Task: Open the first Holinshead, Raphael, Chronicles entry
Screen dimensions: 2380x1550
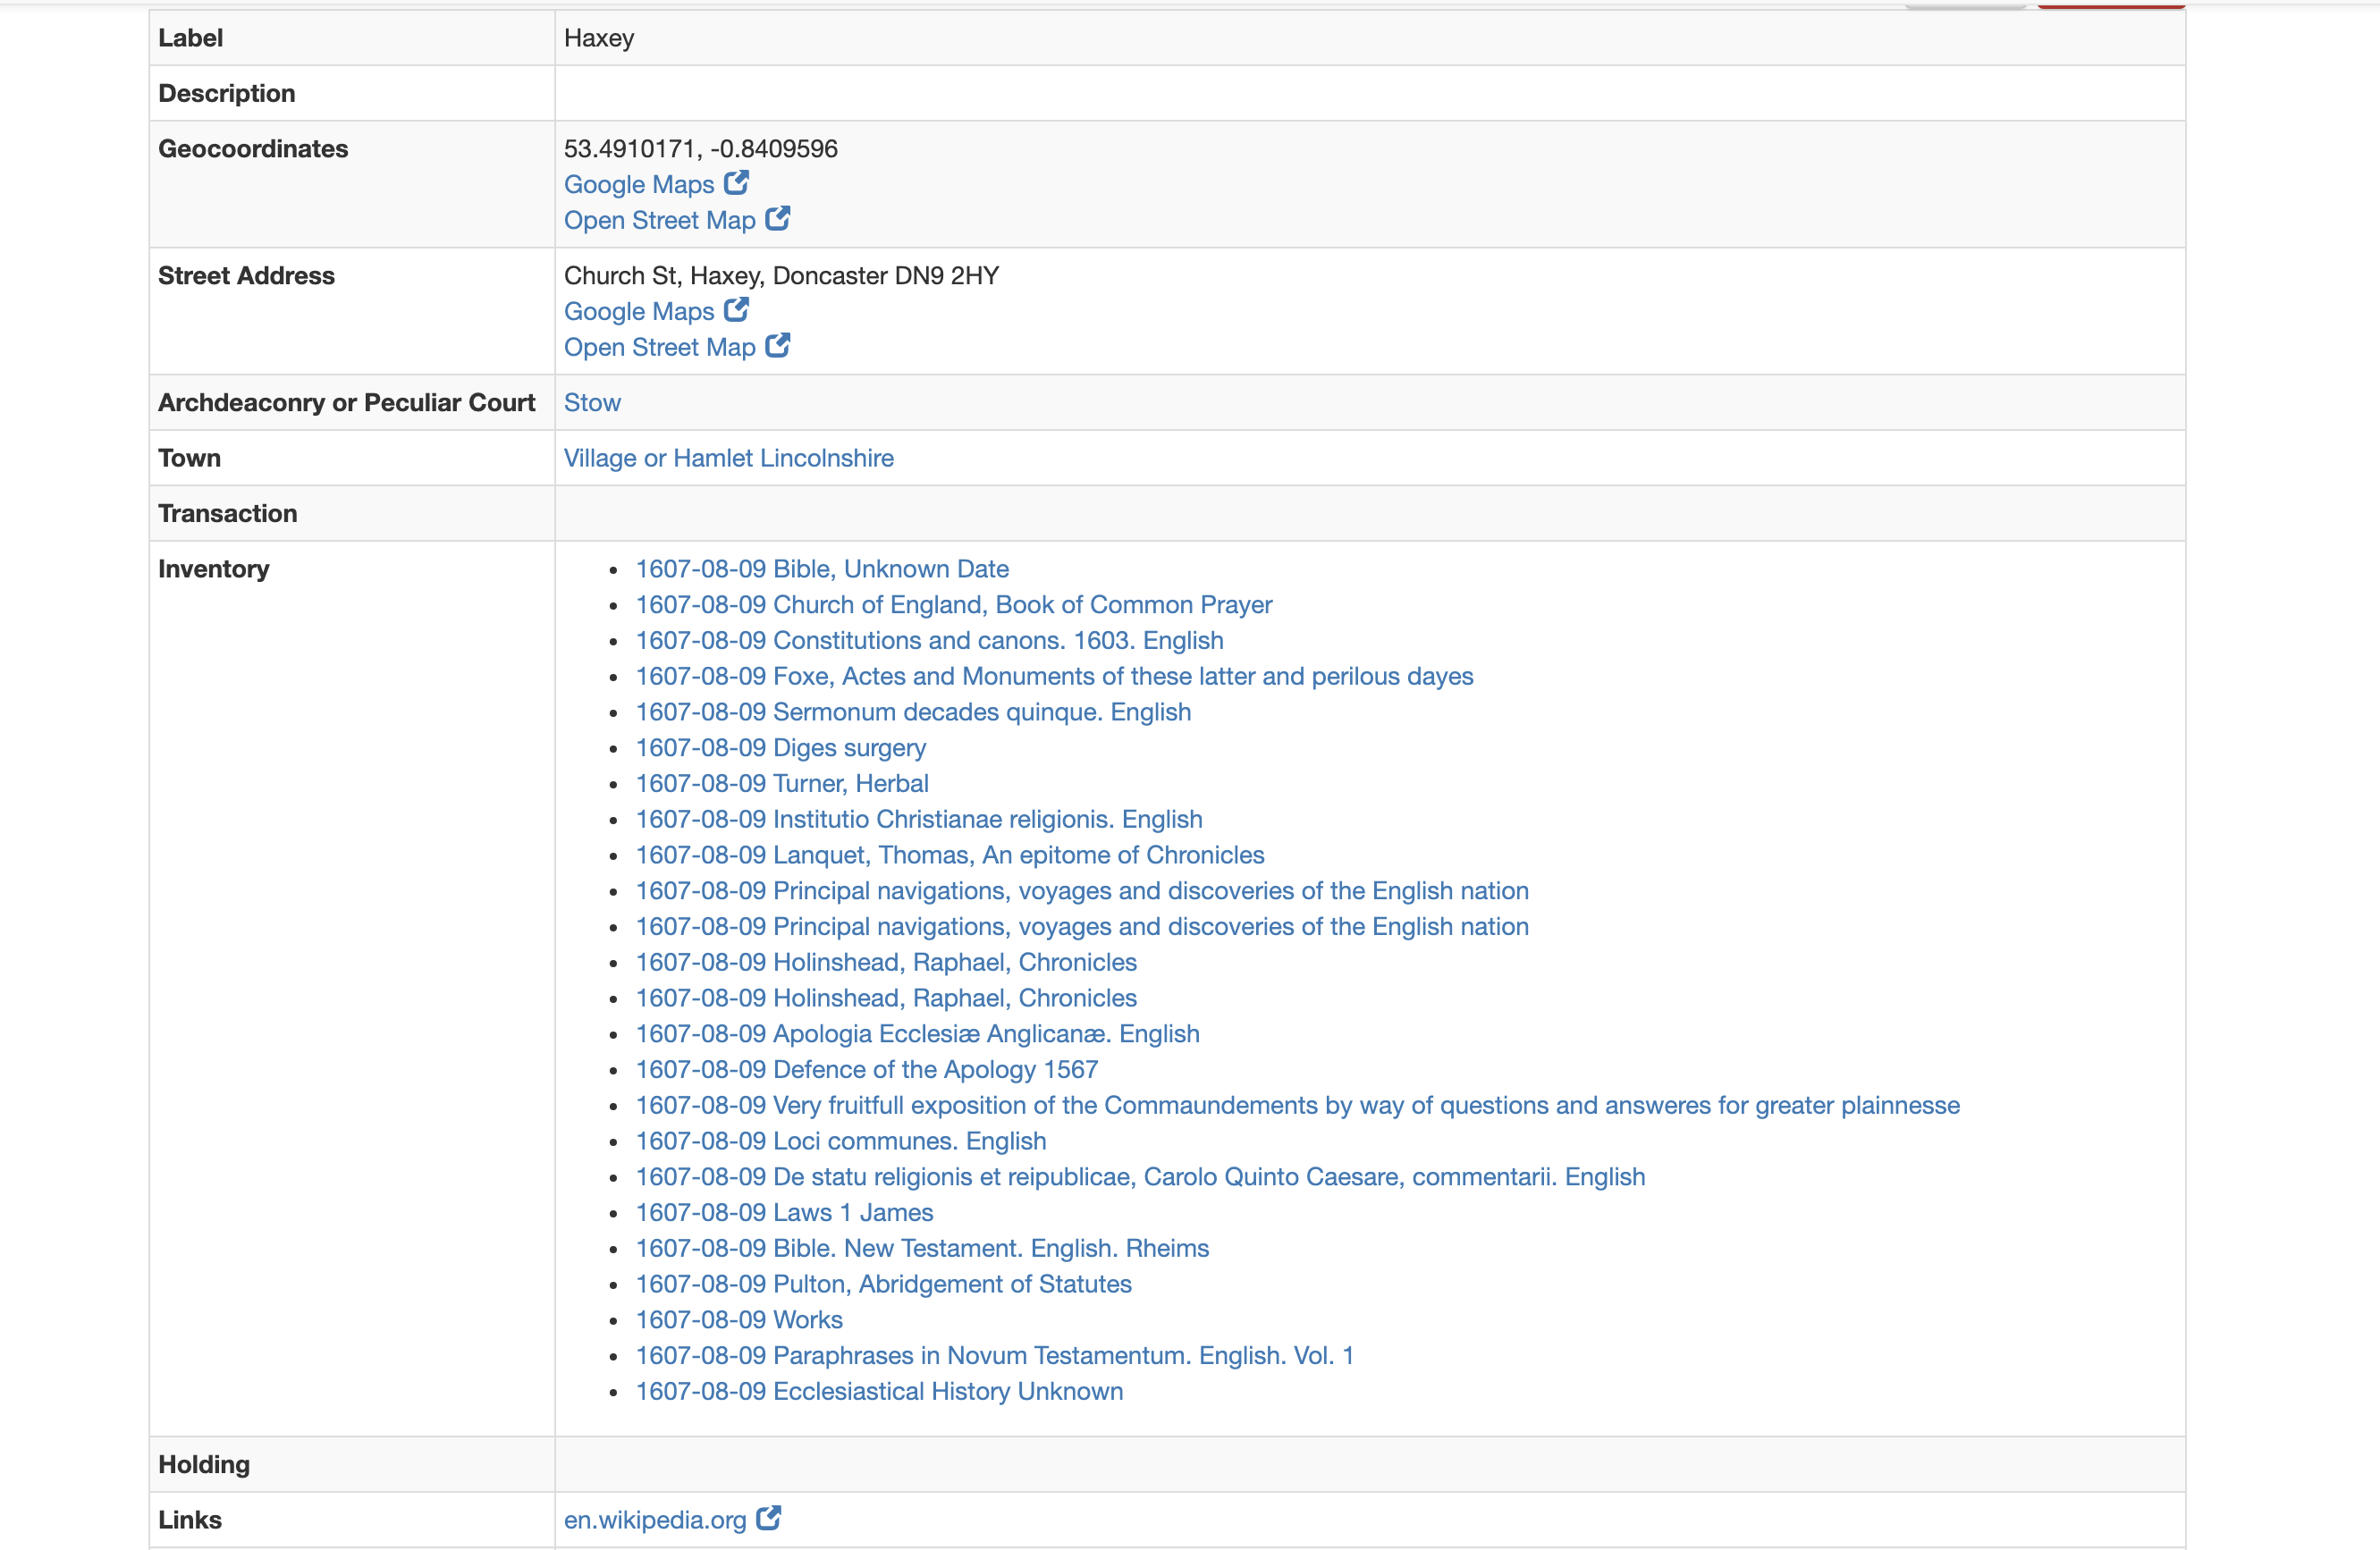Action: (885, 962)
